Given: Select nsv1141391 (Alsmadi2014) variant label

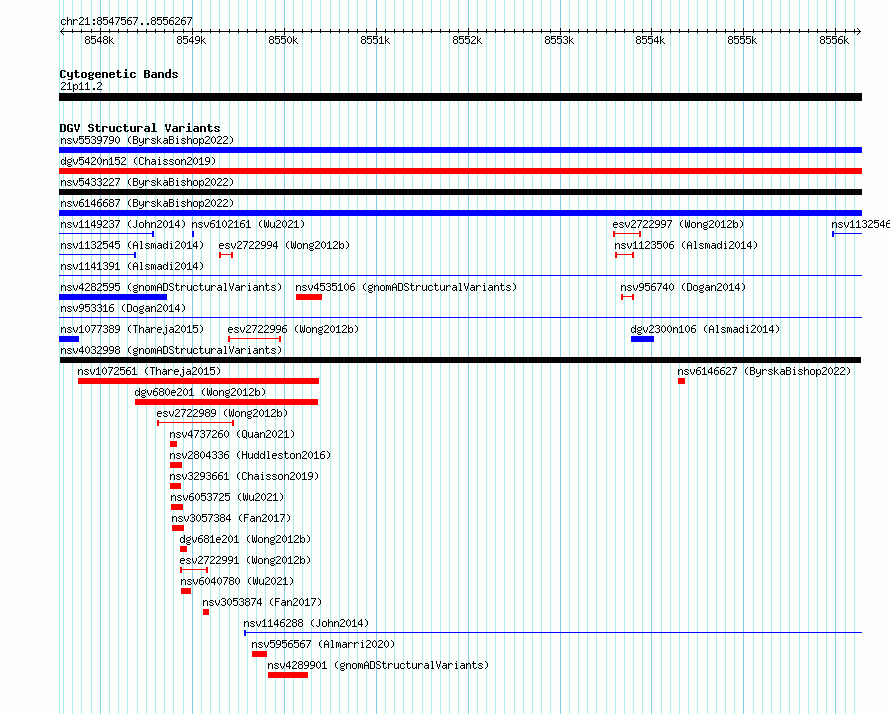Looking at the screenshot, I should tap(132, 266).
